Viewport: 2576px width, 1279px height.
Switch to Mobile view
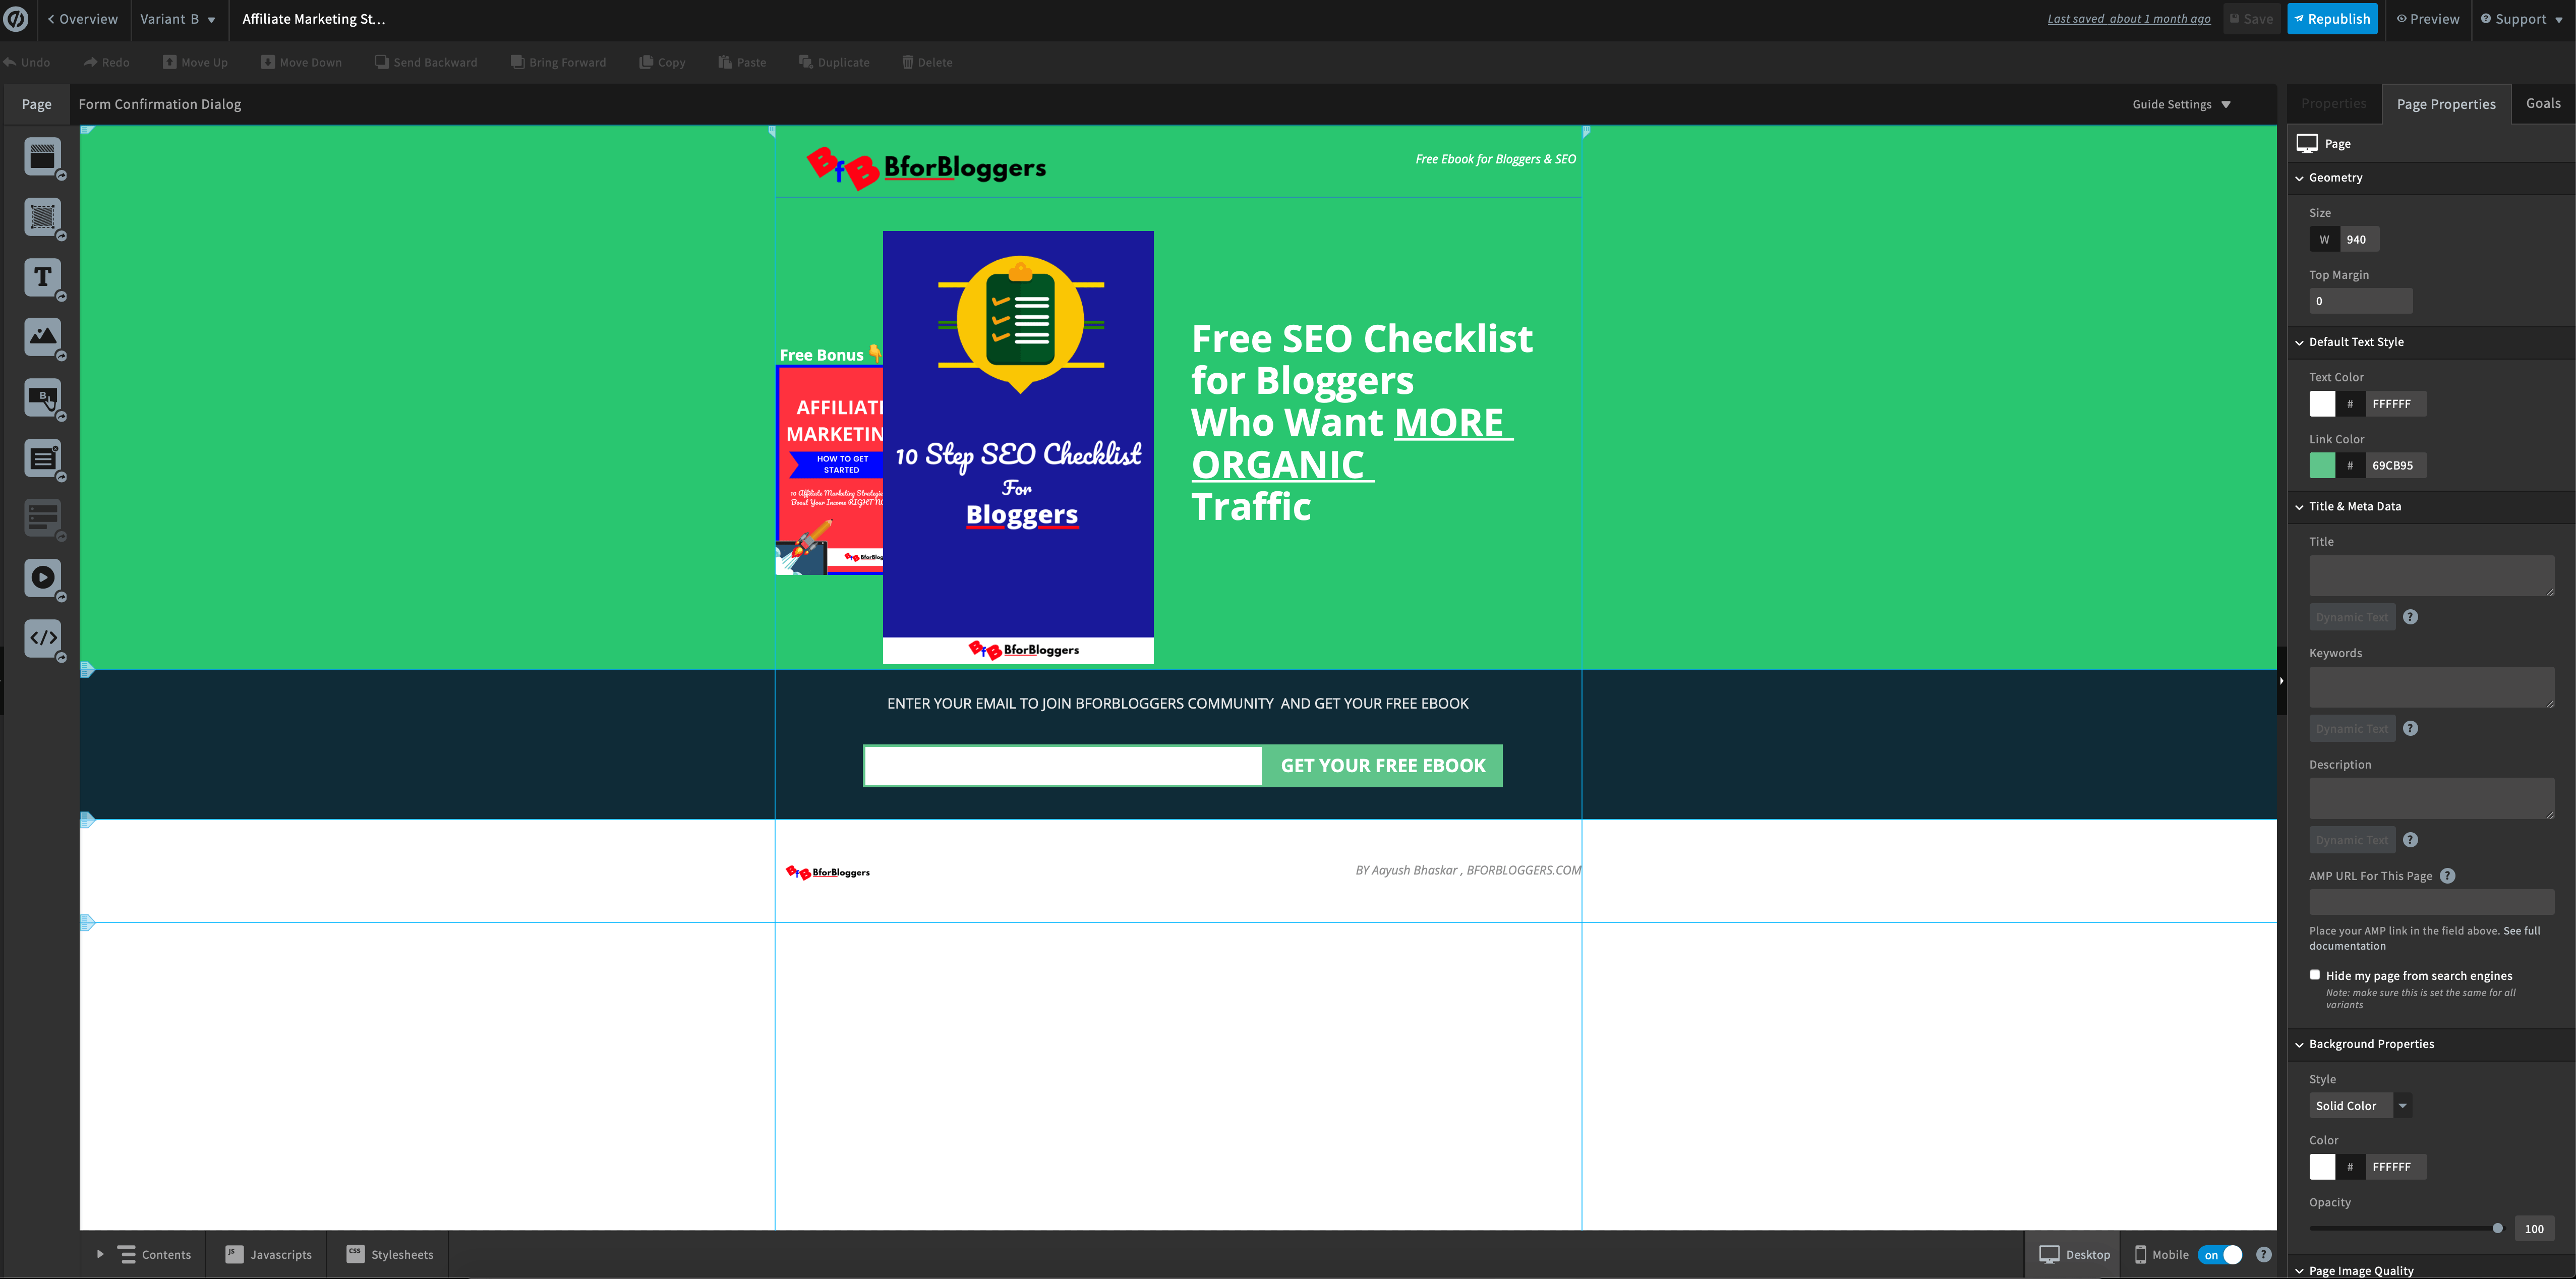(x=2162, y=1255)
